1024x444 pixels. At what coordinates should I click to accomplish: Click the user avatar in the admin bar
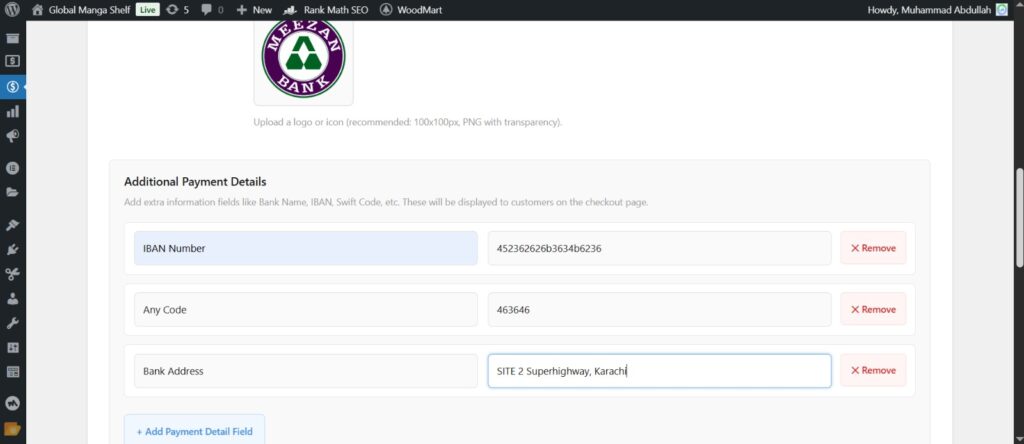[1002, 10]
